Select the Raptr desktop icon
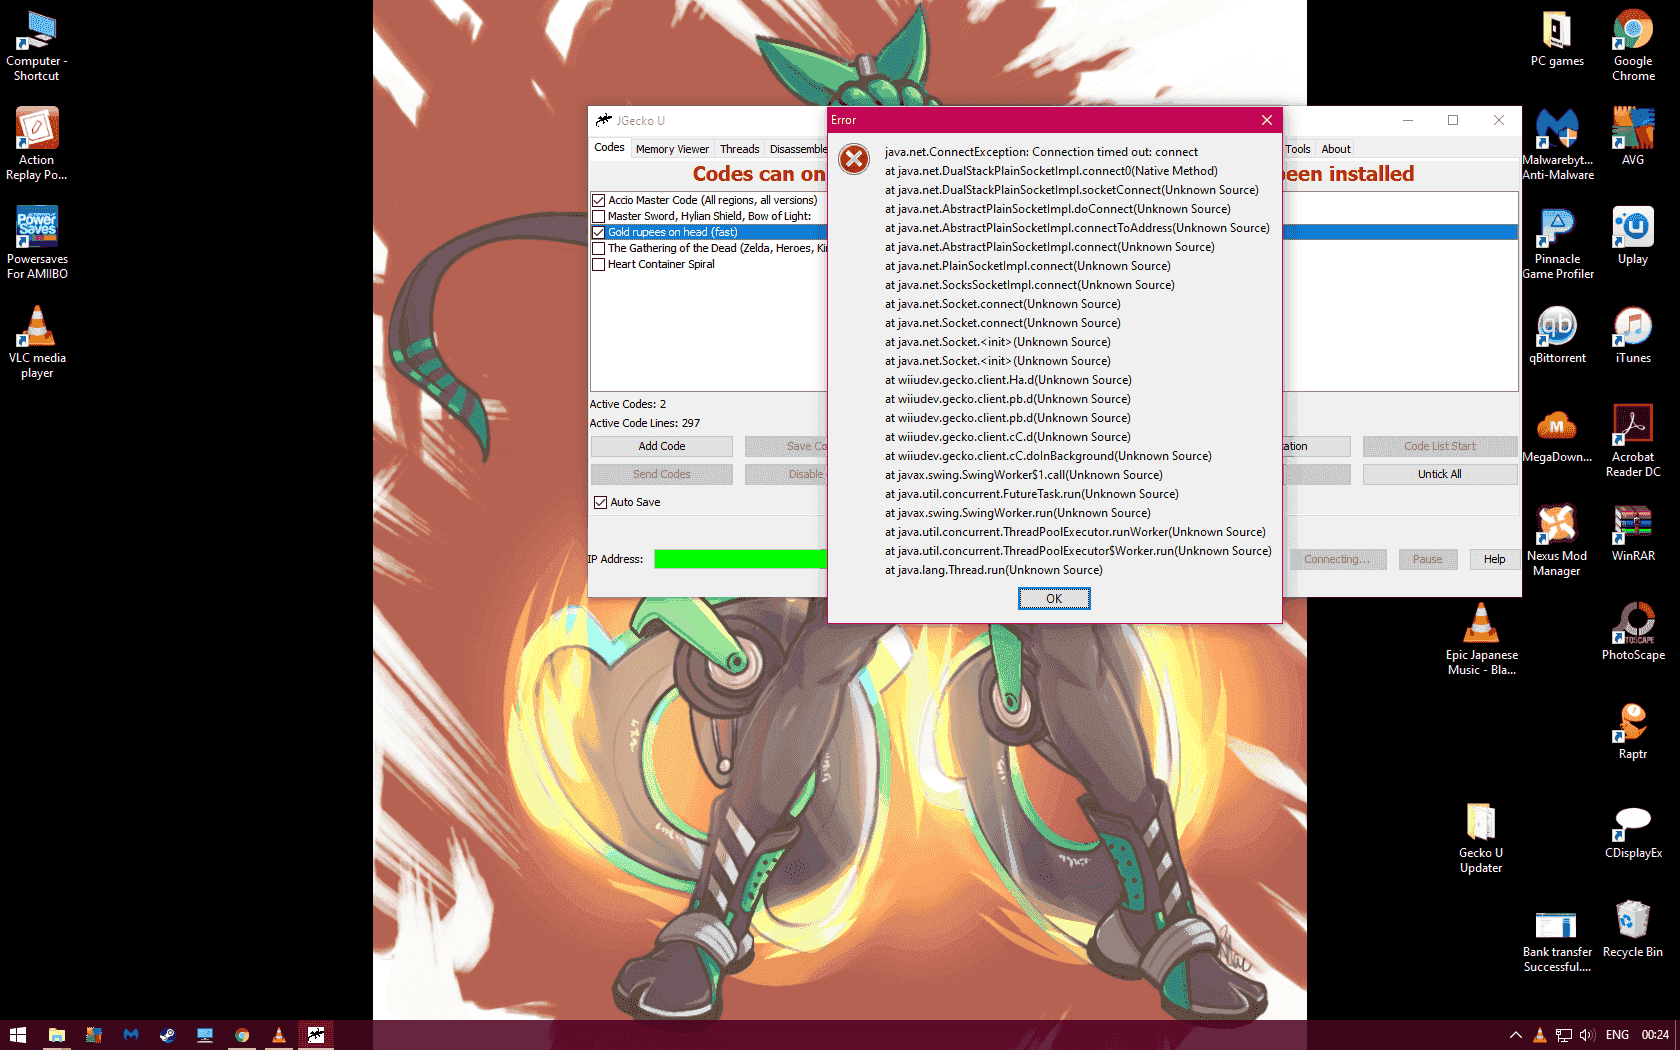The width and height of the screenshot is (1680, 1050). pyautogui.click(x=1633, y=731)
